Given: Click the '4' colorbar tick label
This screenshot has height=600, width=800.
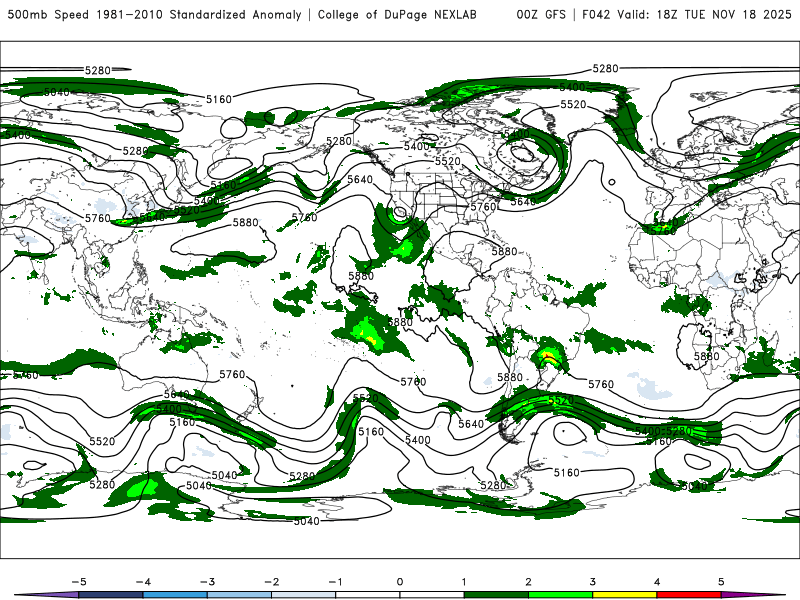Looking at the screenshot, I should pyautogui.click(x=657, y=582).
